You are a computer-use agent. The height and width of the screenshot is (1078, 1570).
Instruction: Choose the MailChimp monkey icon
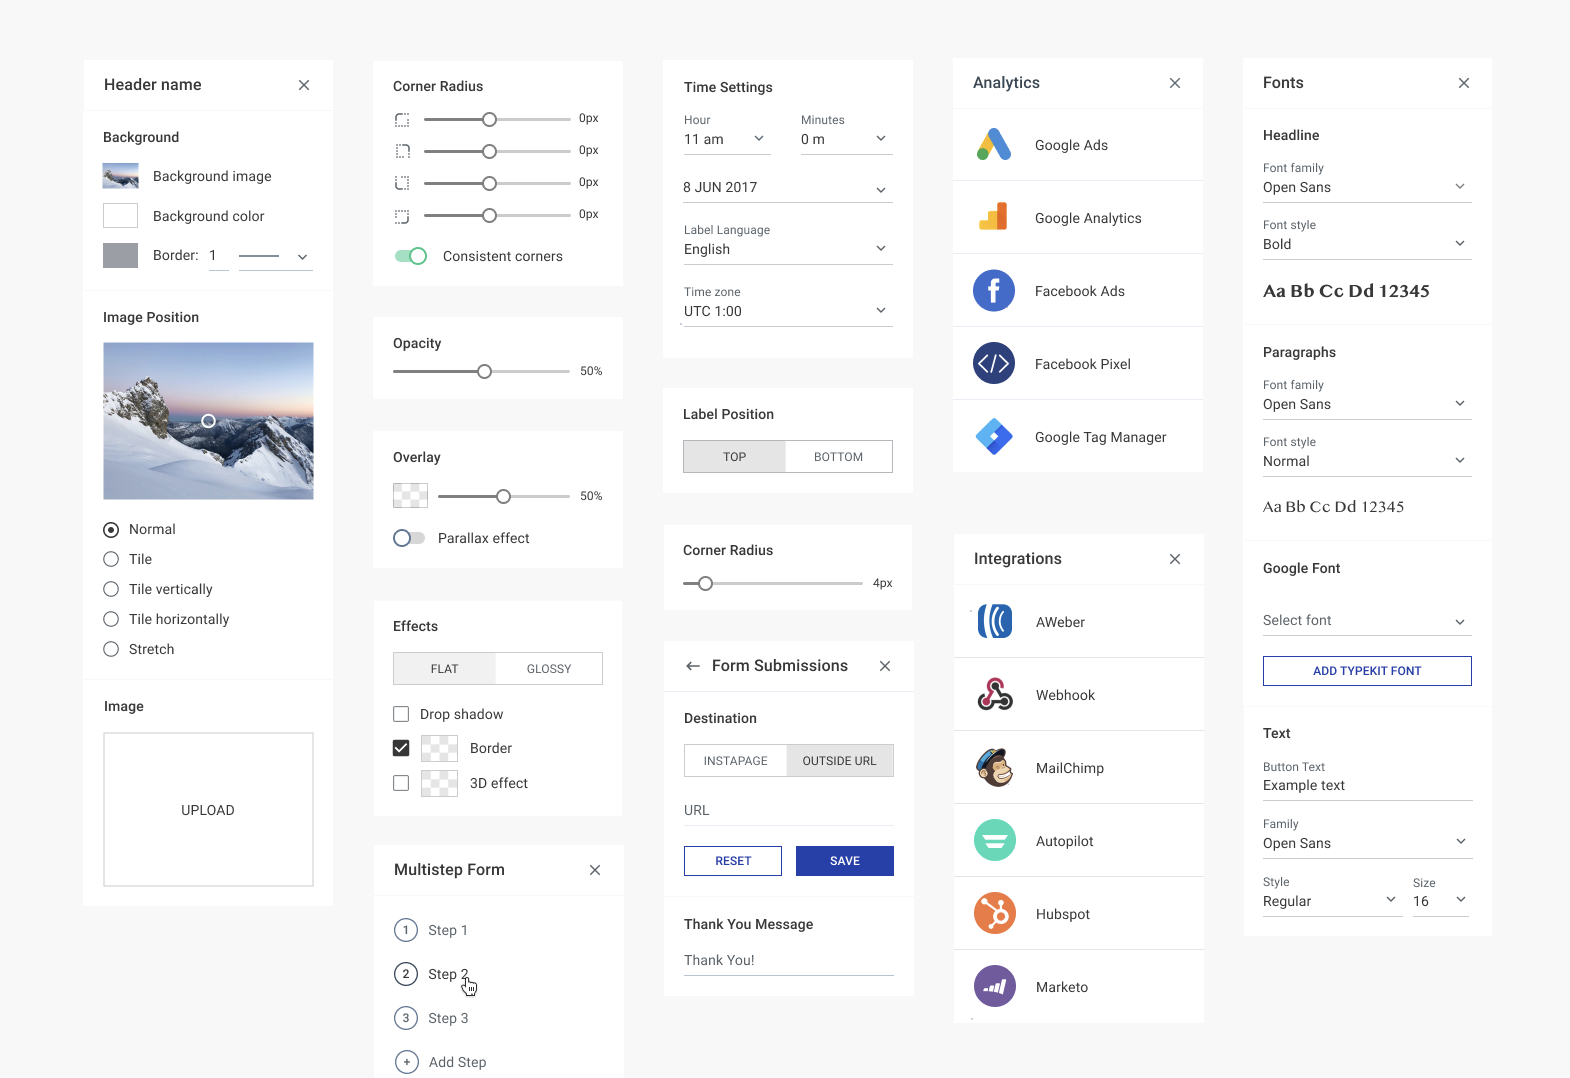[x=995, y=768]
